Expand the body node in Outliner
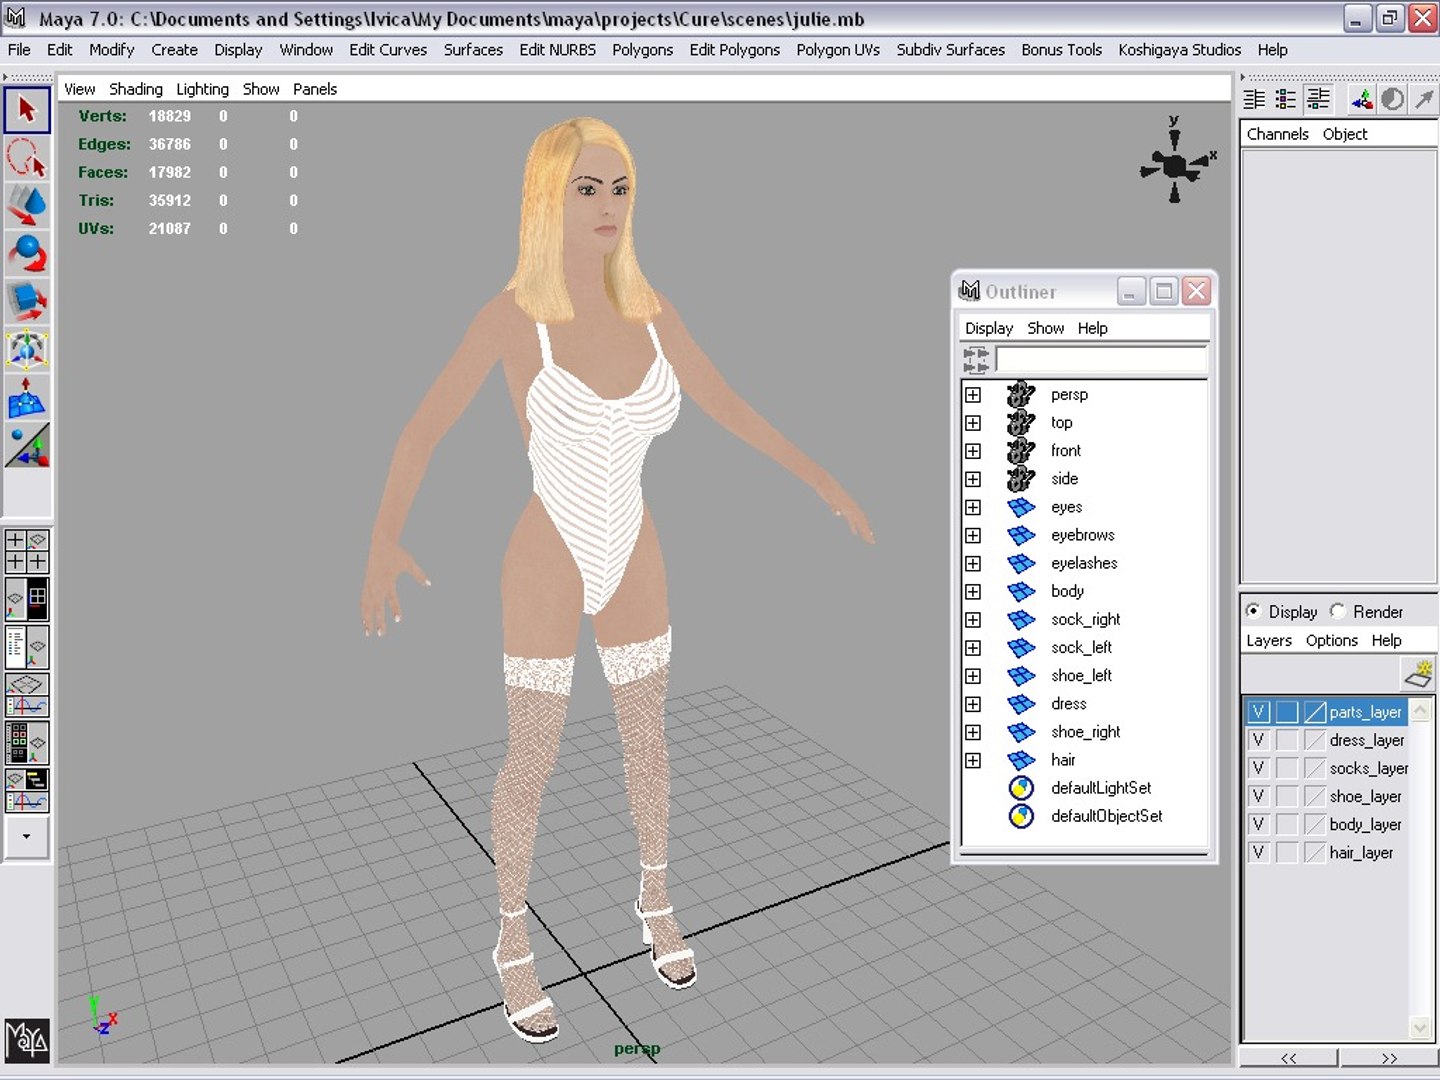 coord(973,591)
